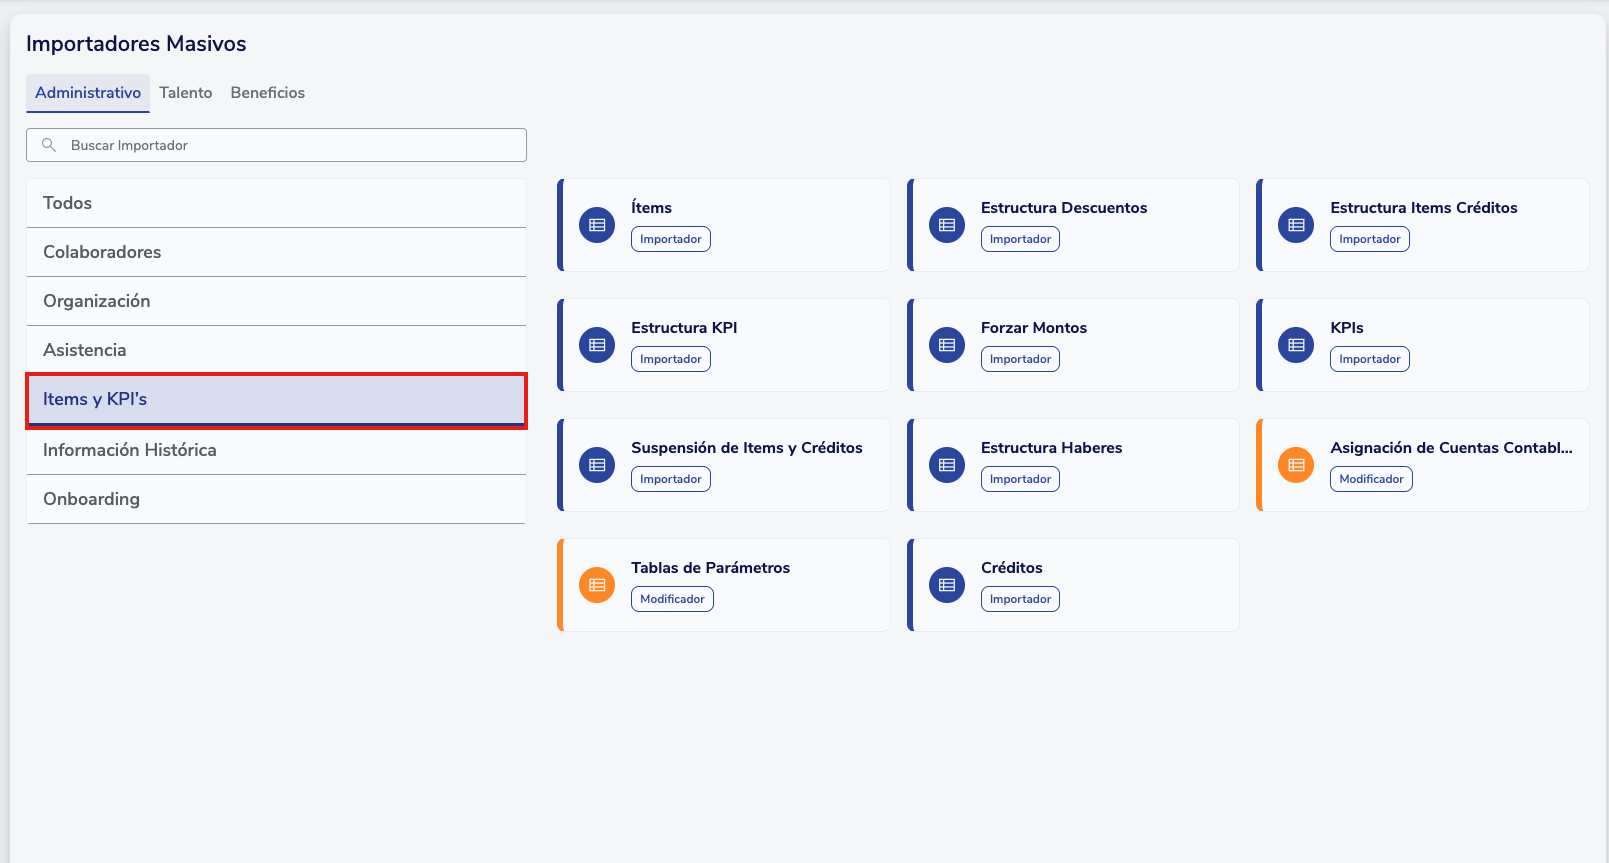
Task: Click the Créditos card table icon
Action: (x=947, y=585)
